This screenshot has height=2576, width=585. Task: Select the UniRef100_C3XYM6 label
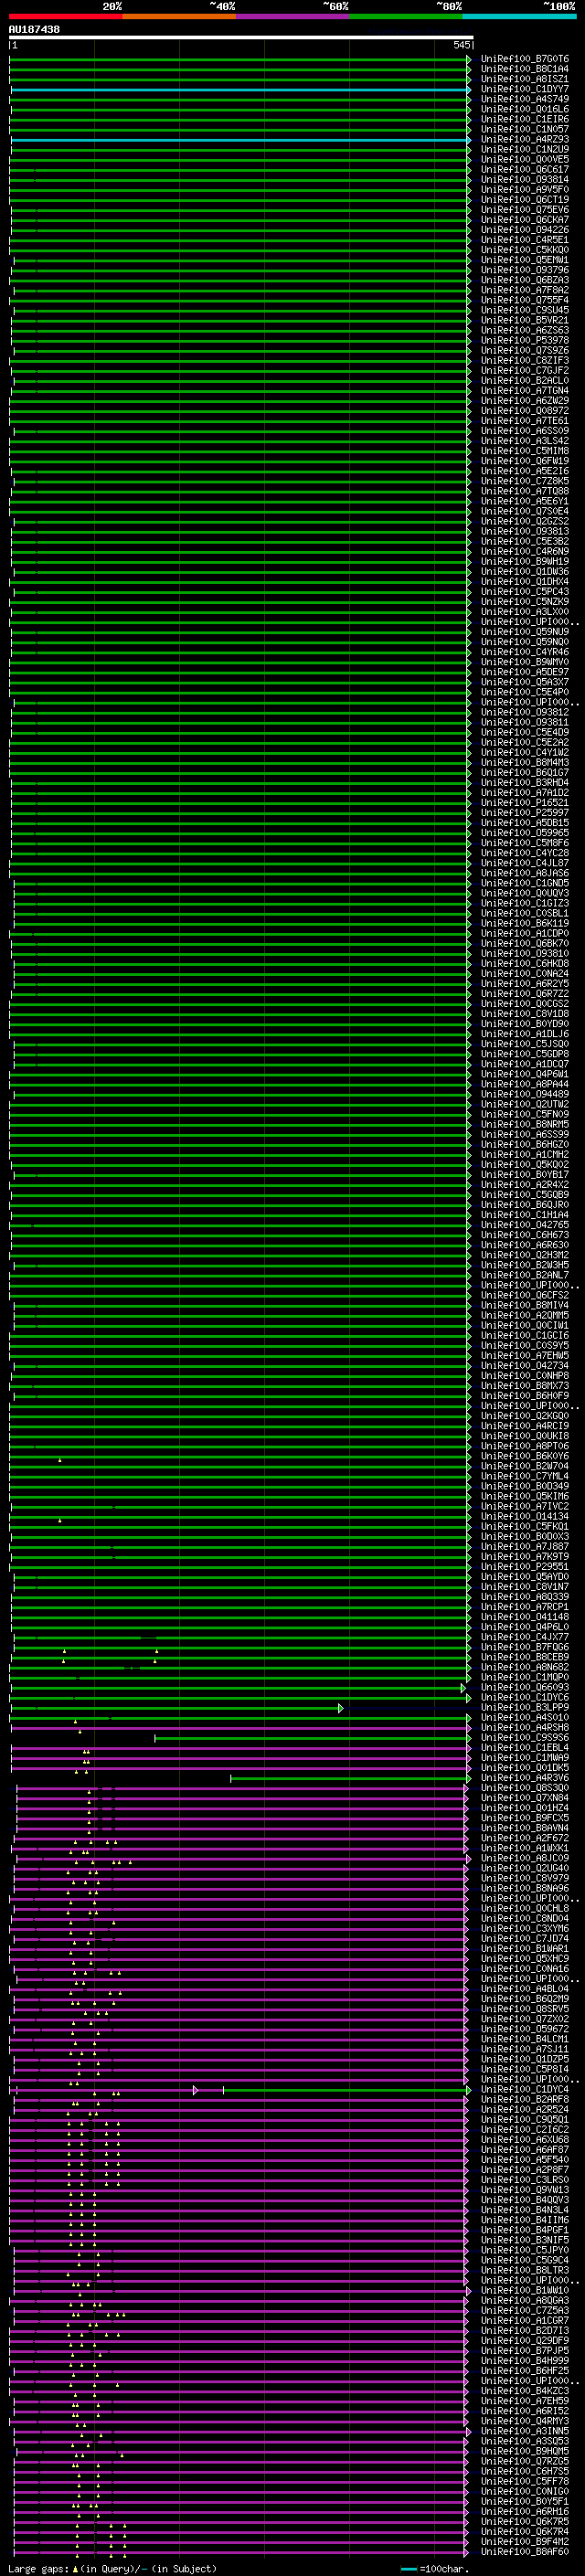pos(524,1929)
